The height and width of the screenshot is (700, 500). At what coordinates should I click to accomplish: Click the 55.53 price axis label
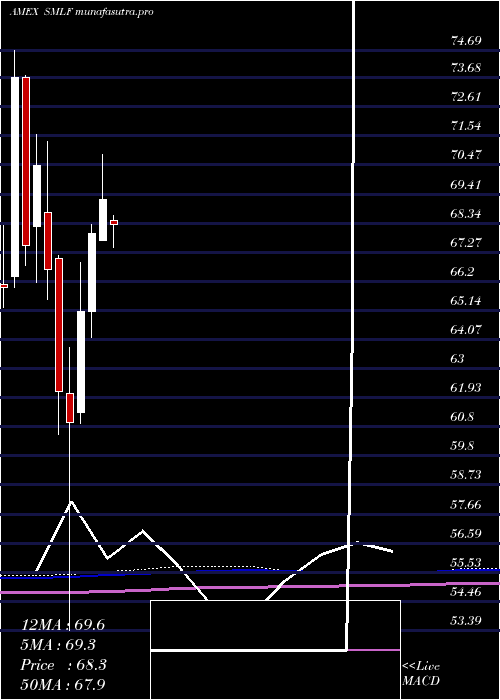pyautogui.click(x=466, y=562)
